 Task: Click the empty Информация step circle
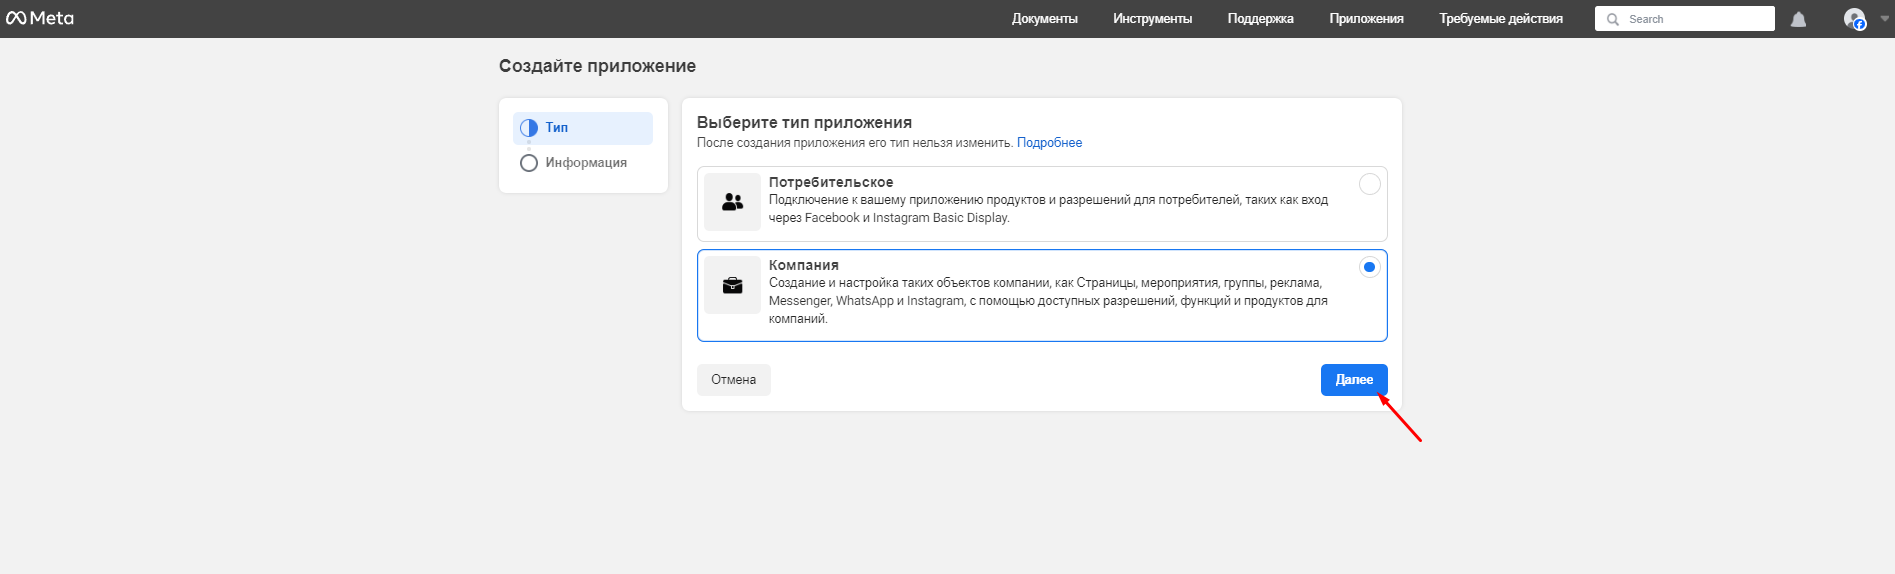[x=529, y=163]
